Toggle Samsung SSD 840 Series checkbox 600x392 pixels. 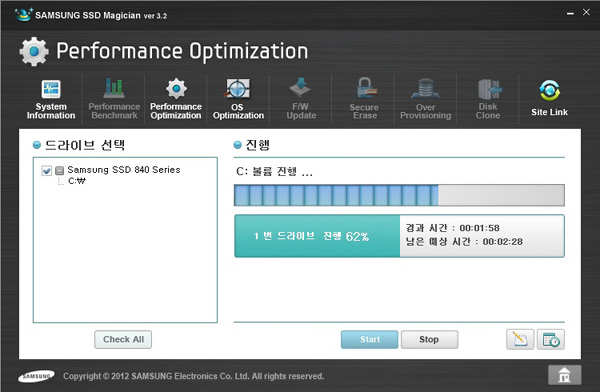point(46,170)
